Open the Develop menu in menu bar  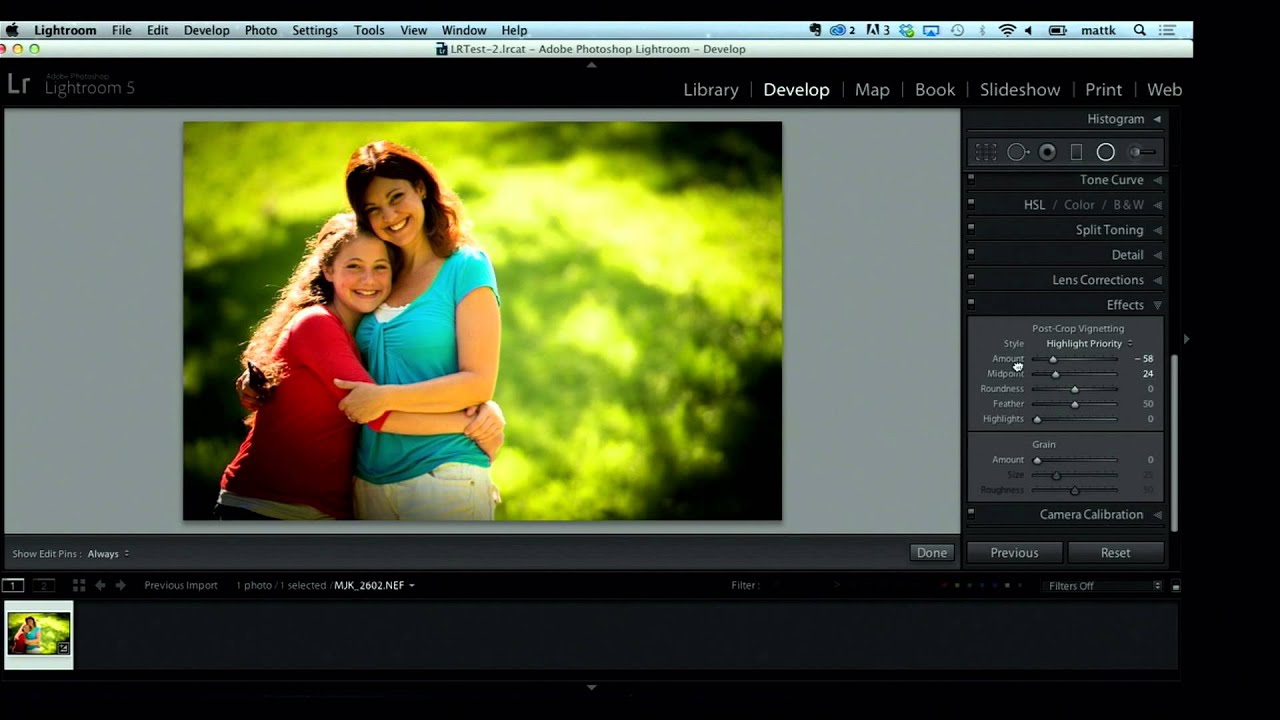[x=206, y=30]
